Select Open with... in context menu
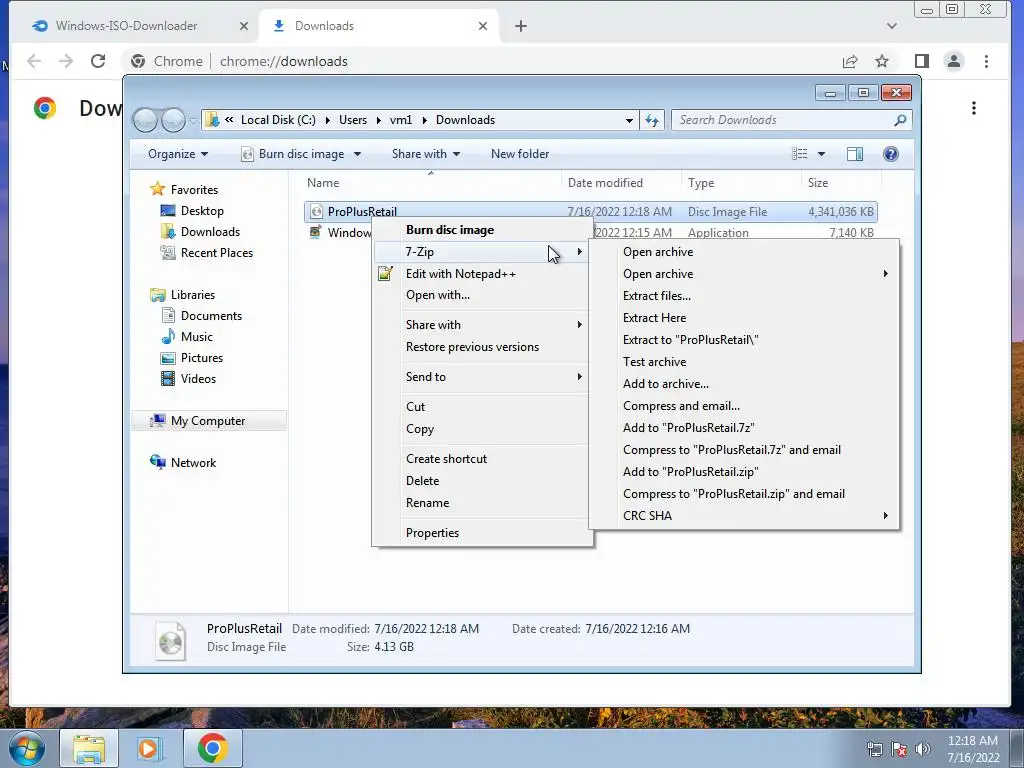 pyautogui.click(x=482, y=295)
